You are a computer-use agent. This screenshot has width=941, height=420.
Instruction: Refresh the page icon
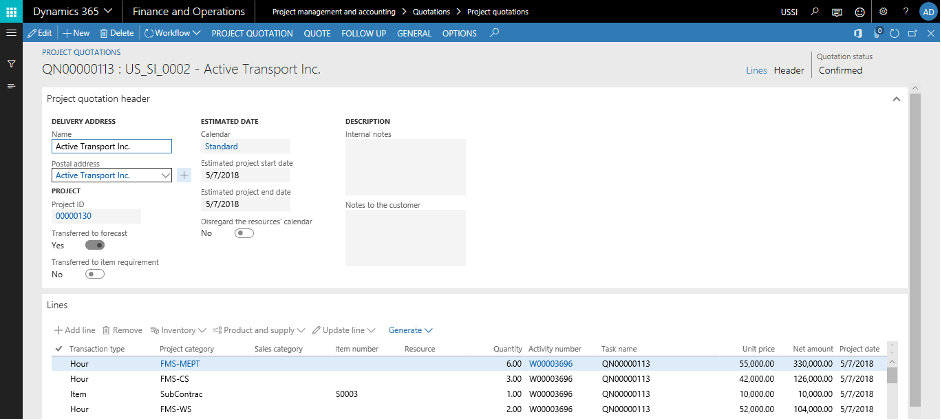[894, 34]
